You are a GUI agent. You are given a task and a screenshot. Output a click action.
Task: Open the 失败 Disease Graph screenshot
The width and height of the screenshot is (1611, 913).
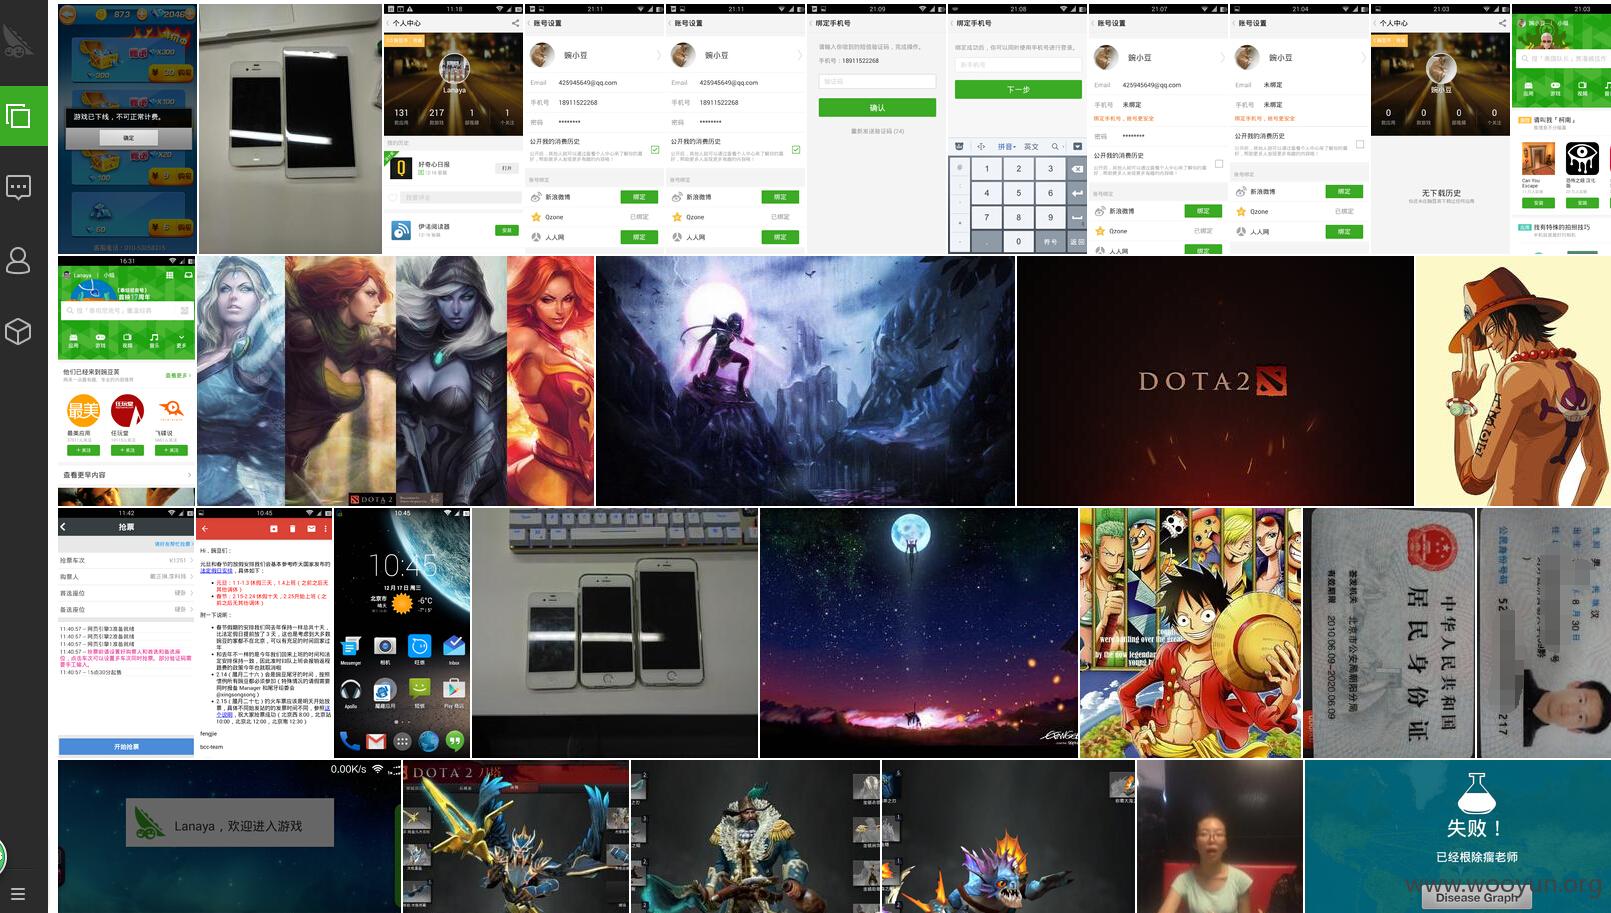(x=1458, y=836)
